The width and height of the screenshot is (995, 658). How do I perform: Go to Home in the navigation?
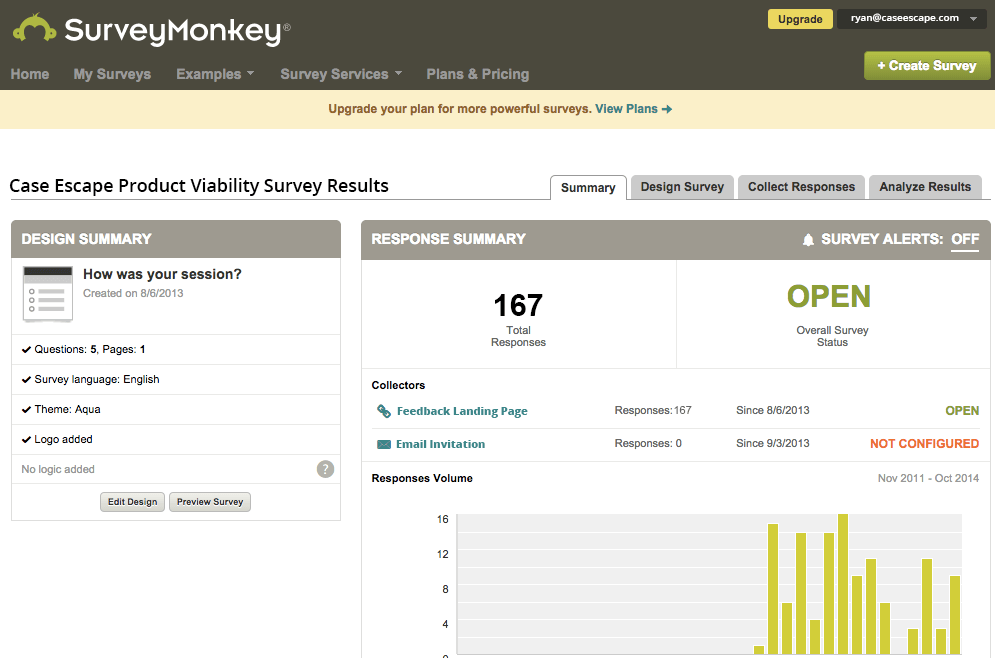(30, 74)
